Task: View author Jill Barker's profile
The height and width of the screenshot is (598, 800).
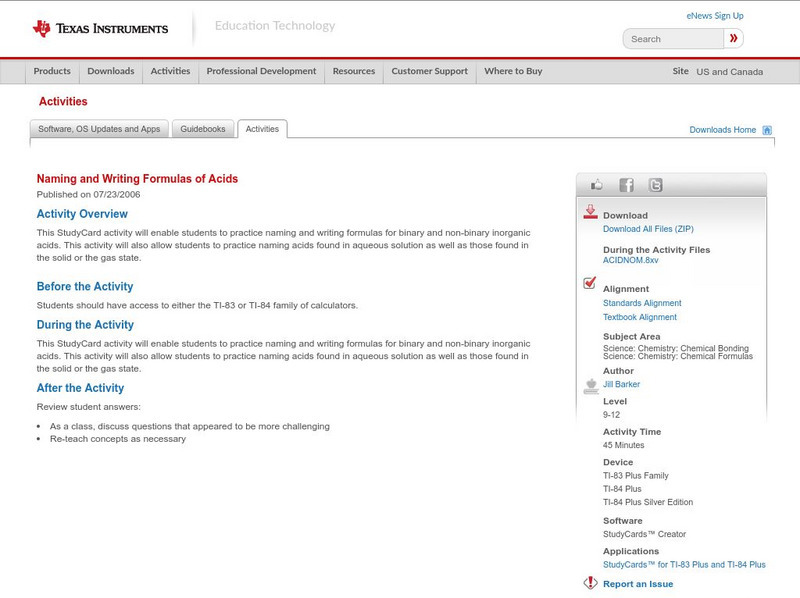Action: coord(621,384)
